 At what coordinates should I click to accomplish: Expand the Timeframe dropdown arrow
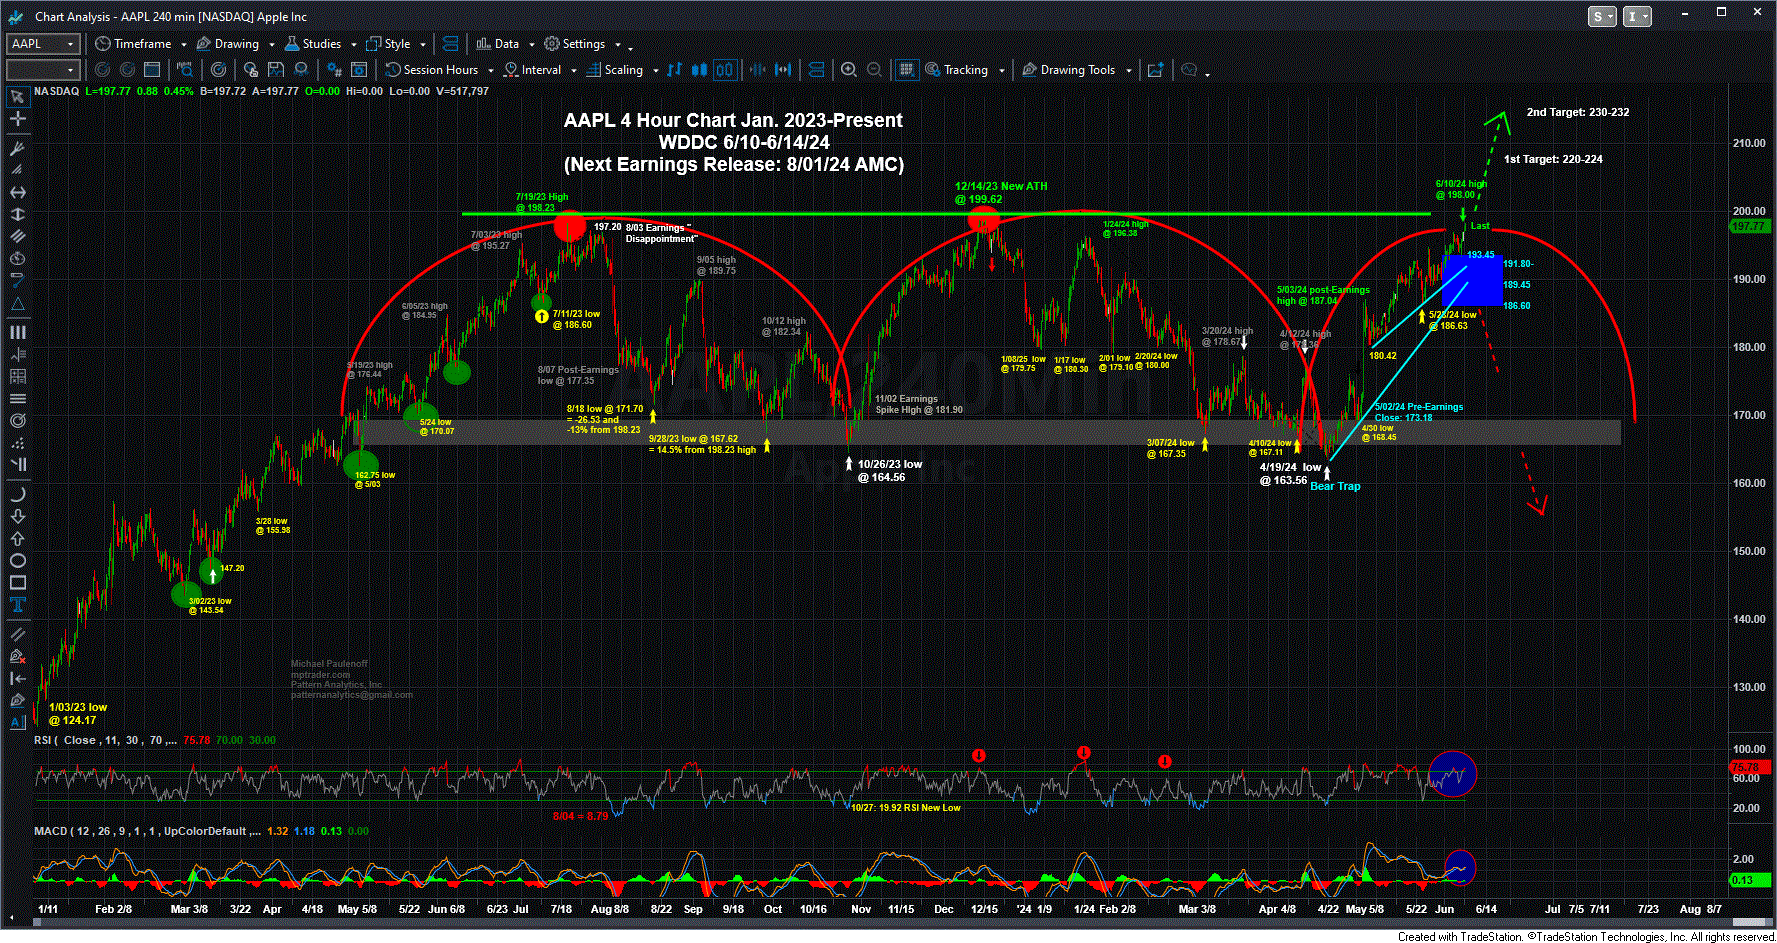[182, 44]
